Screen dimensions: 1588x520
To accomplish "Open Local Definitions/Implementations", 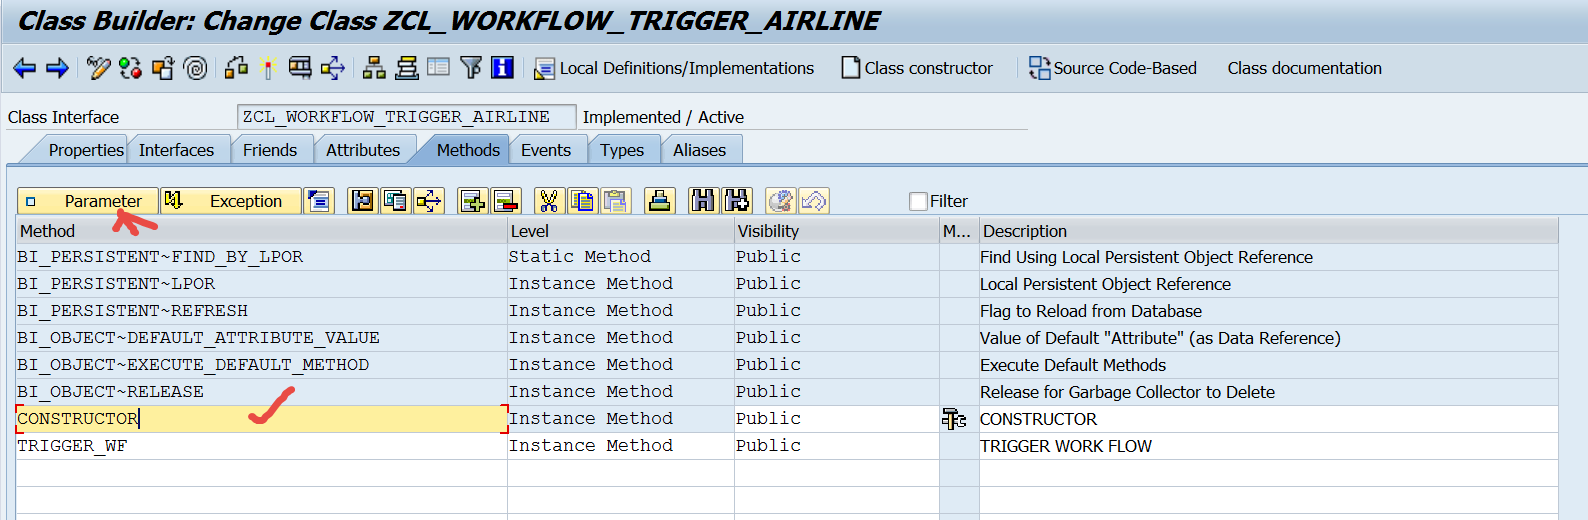I will click(x=674, y=68).
